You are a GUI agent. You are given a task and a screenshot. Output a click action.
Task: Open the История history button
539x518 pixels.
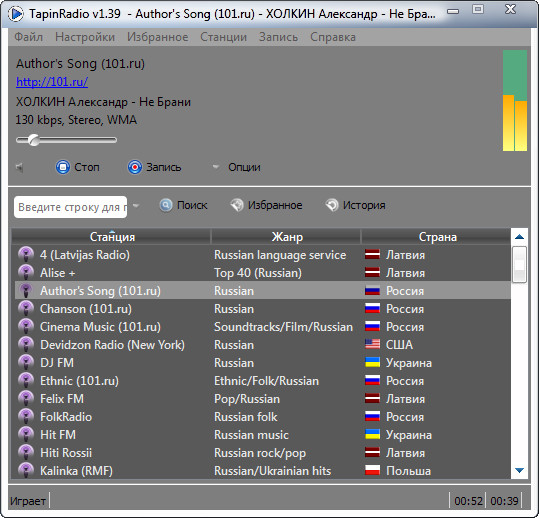point(355,205)
